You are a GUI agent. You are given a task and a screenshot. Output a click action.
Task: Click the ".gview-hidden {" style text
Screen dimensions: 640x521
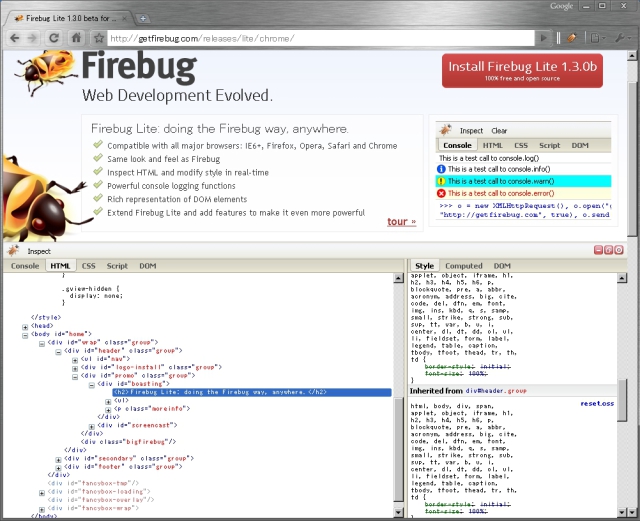click(90, 289)
